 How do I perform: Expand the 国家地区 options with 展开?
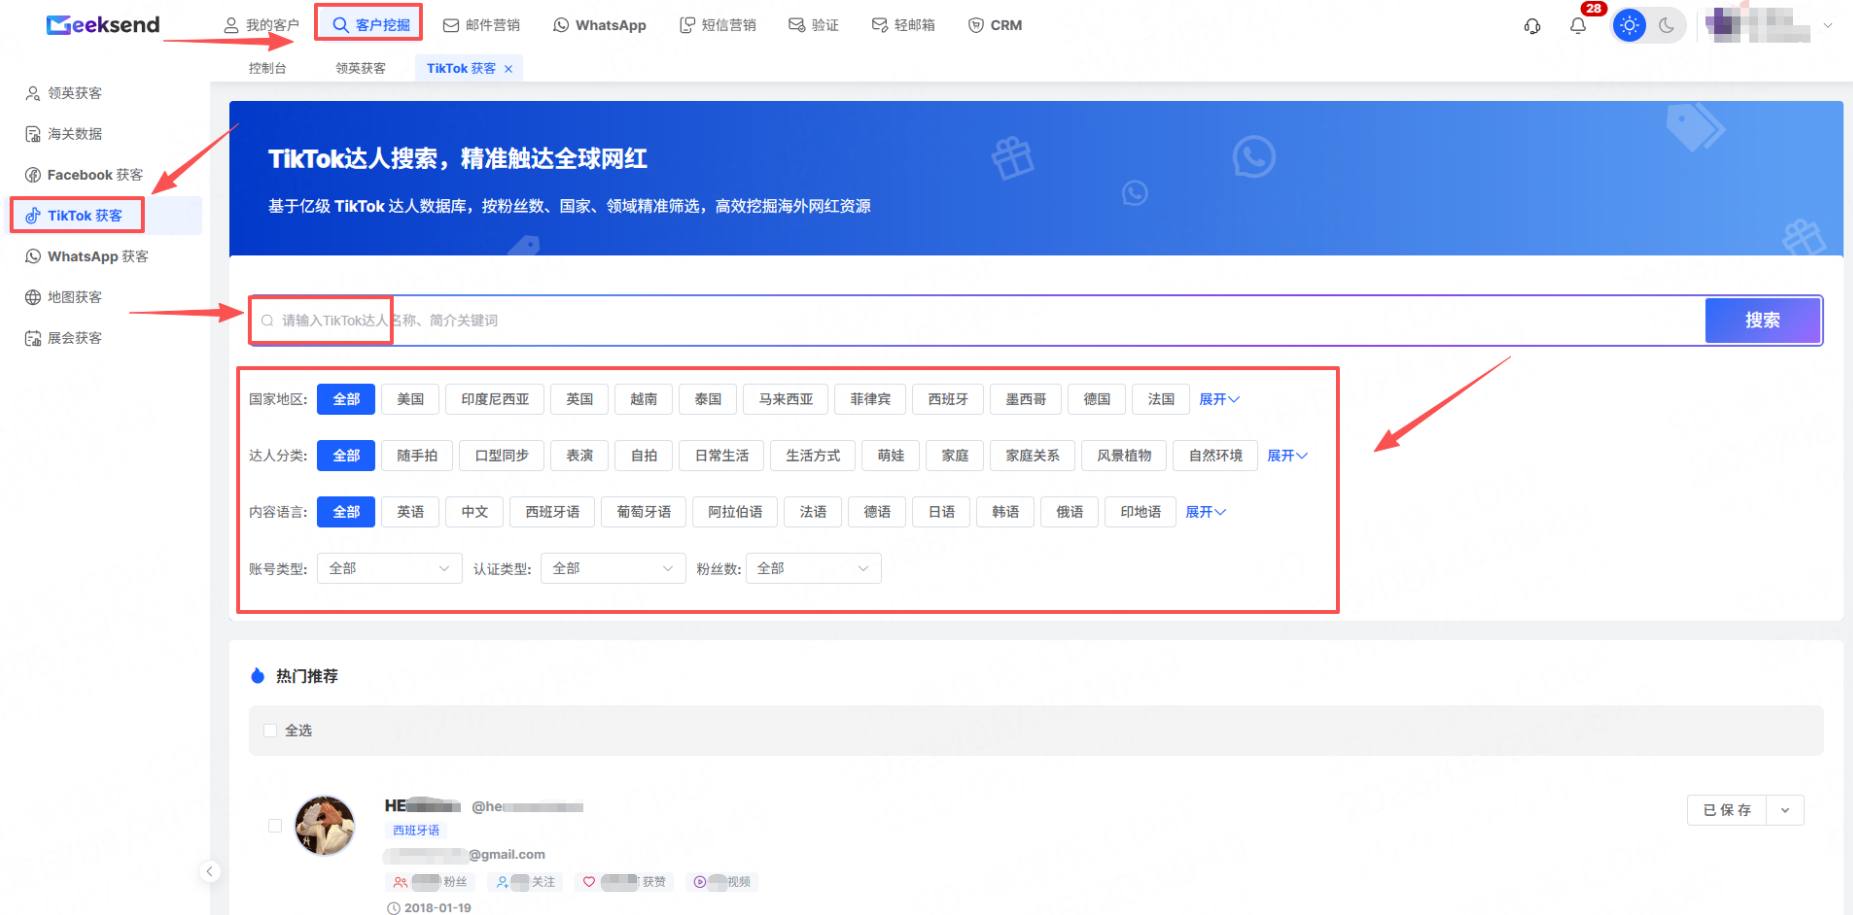tap(1219, 399)
